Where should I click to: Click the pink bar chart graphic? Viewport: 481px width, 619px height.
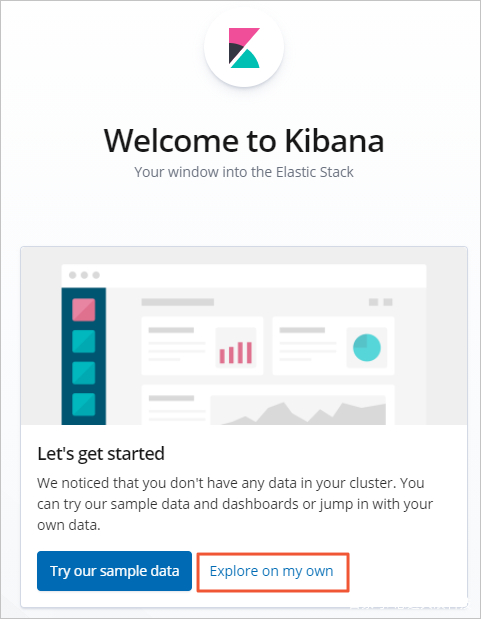click(236, 352)
